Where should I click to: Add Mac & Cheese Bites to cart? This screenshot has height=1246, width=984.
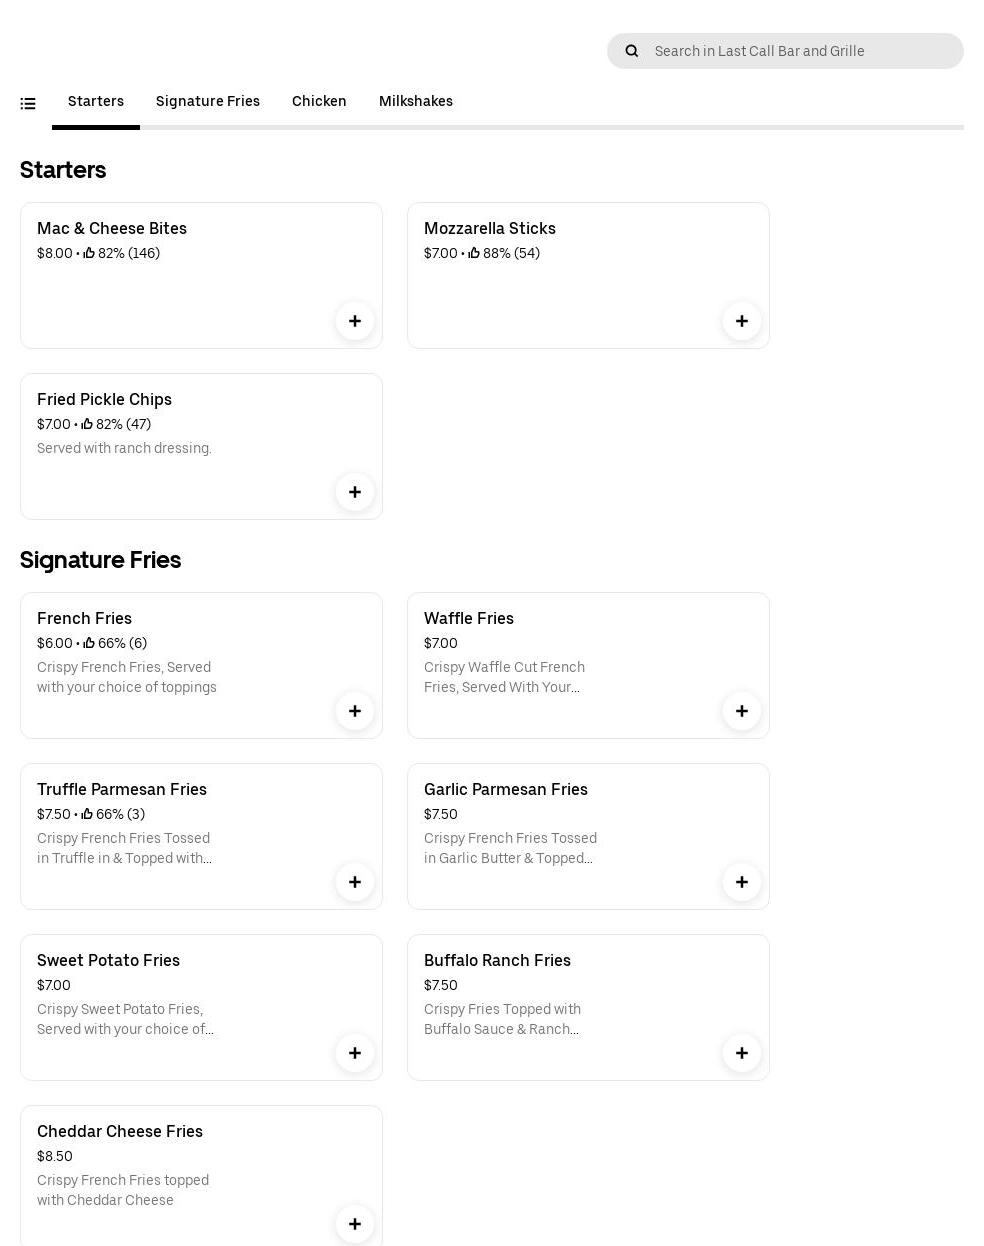(355, 321)
